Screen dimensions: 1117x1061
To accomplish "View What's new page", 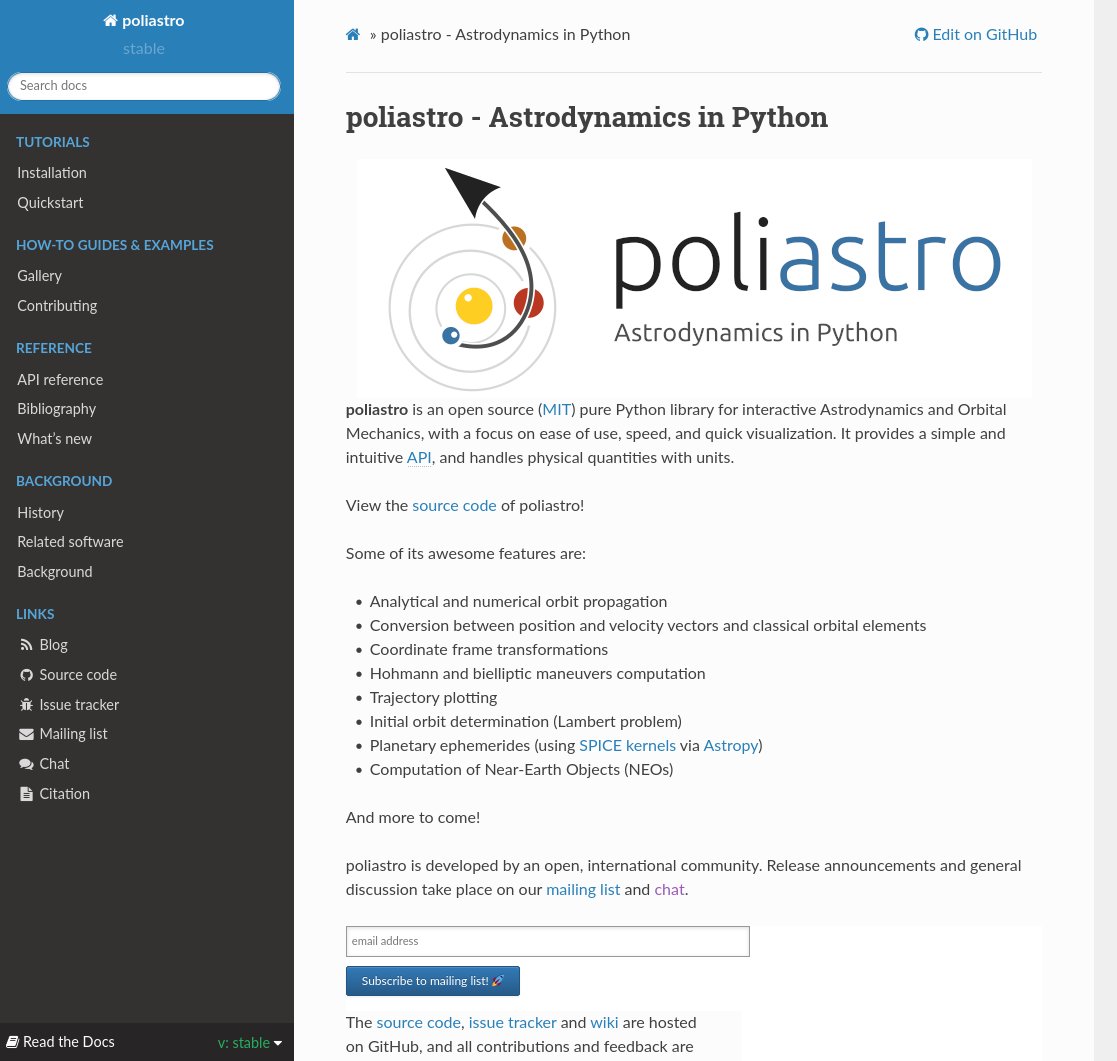I will click(x=54, y=439).
